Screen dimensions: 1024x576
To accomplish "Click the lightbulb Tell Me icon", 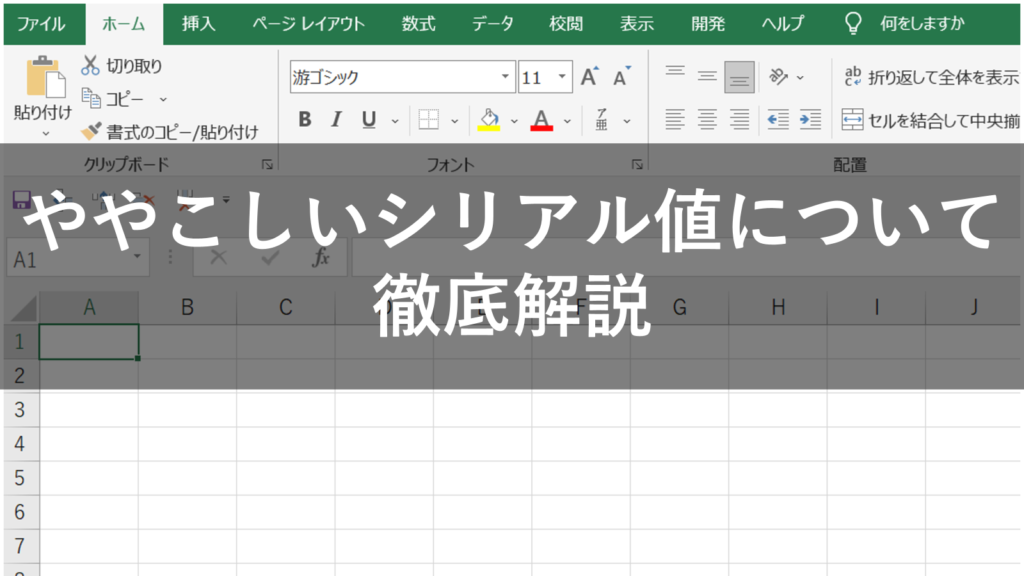I will click(x=853, y=24).
